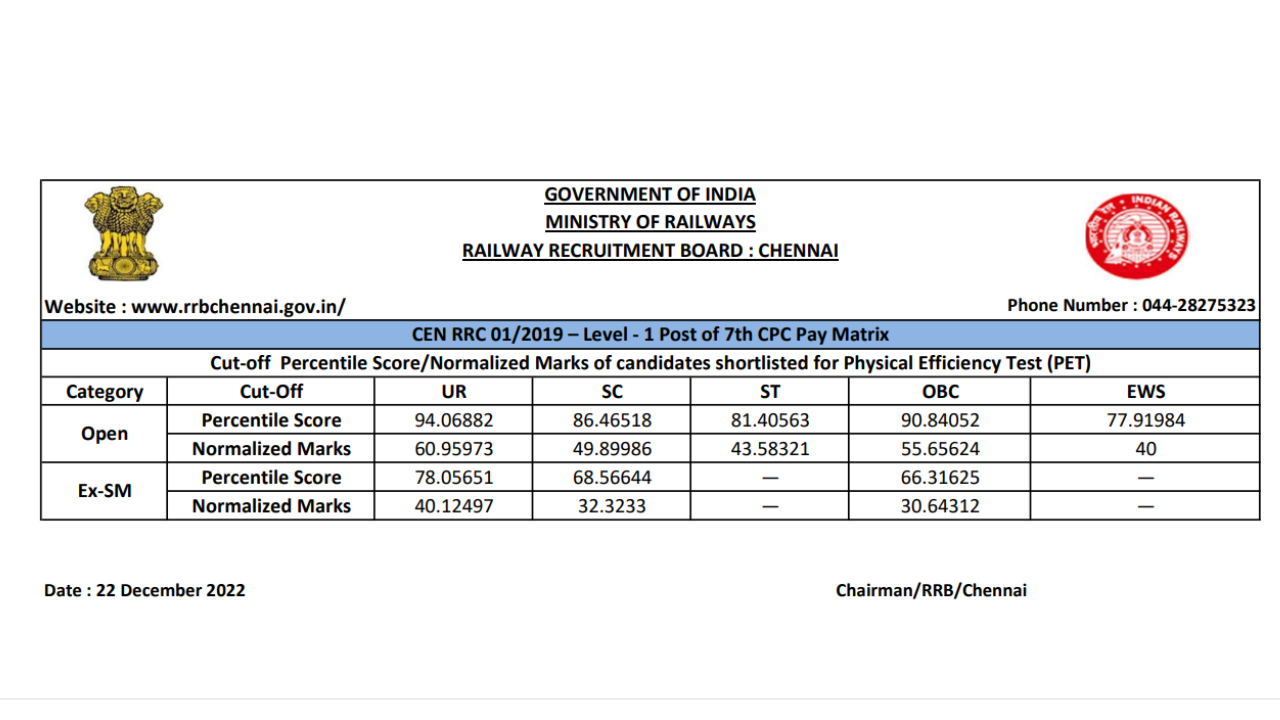This screenshot has width=1280, height=720.
Task: Select the UR column header
Action: pyautogui.click(x=453, y=392)
